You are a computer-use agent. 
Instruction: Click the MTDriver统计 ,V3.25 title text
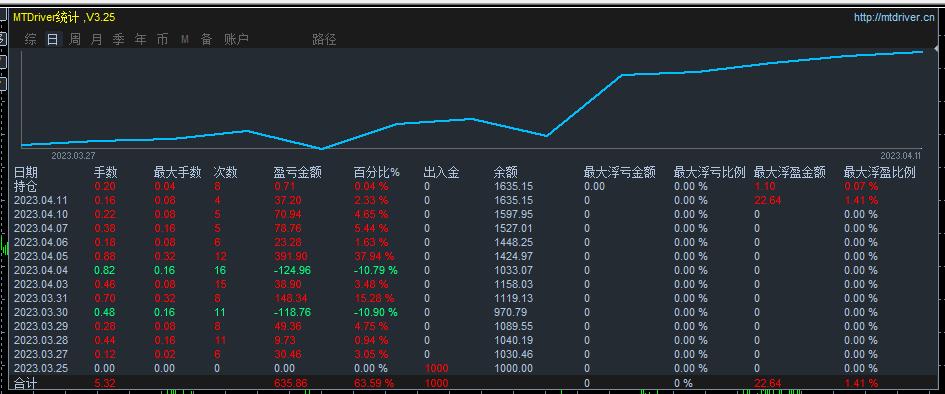(64, 17)
